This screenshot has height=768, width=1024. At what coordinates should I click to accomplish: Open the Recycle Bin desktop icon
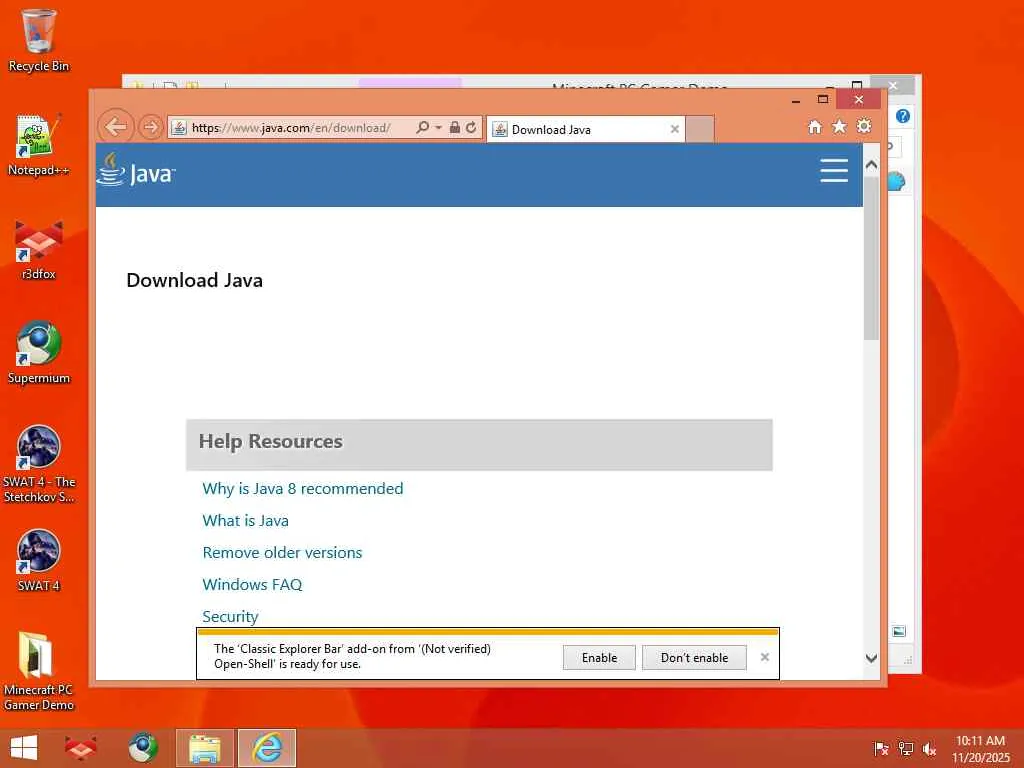tap(39, 40)
